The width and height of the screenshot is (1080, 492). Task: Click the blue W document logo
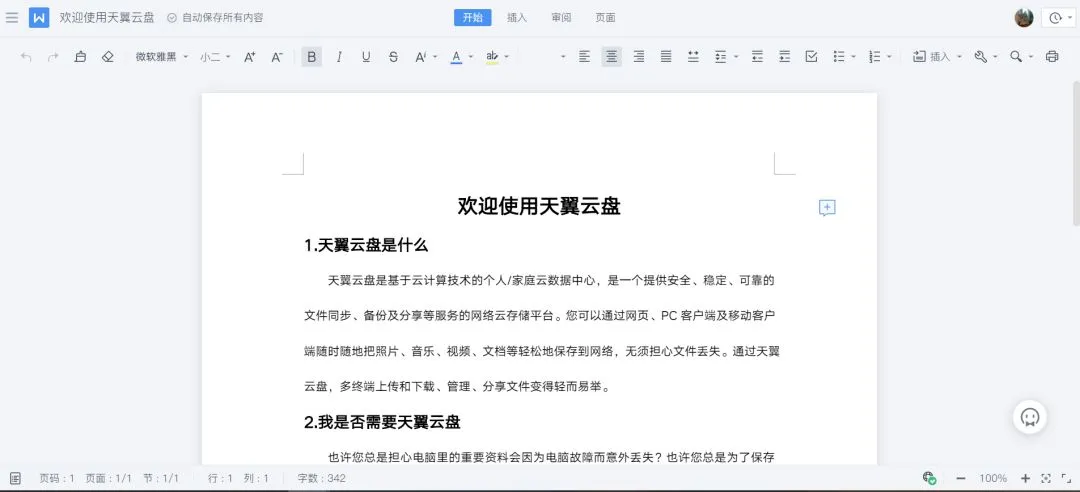tap(39, 18)
